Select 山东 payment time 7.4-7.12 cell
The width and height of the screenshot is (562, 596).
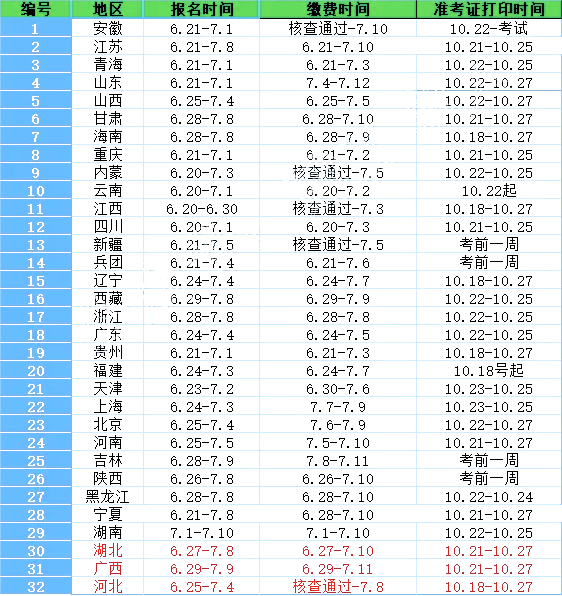tap(338, 82)
